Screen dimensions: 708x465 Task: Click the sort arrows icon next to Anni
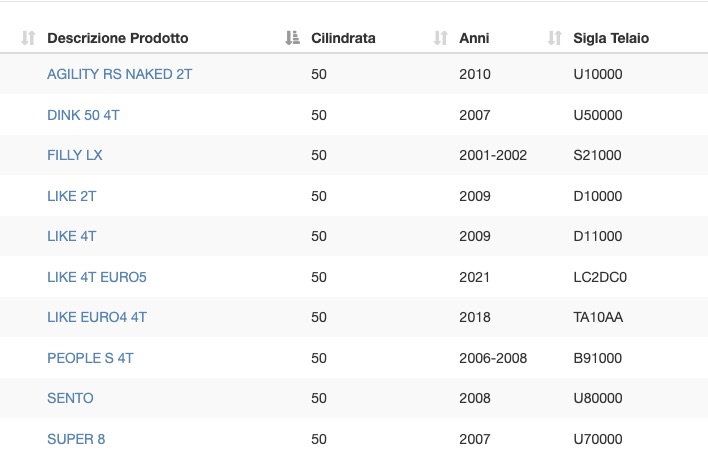tap(440, 38)
